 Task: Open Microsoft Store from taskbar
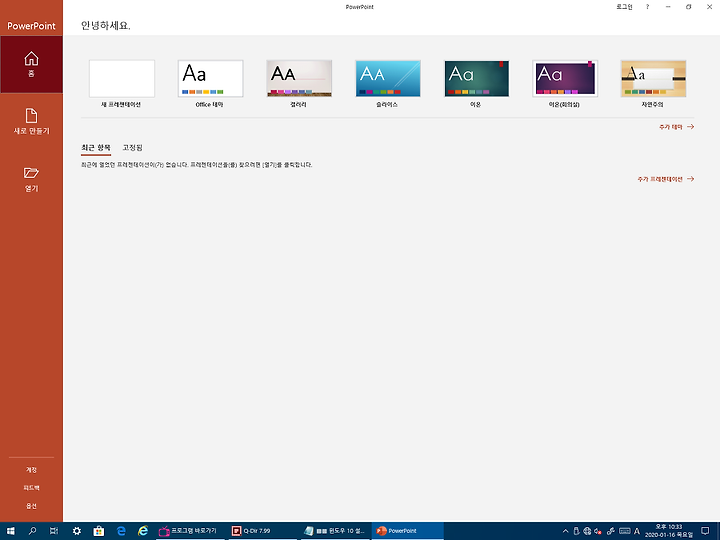click(x=99, y=531)
